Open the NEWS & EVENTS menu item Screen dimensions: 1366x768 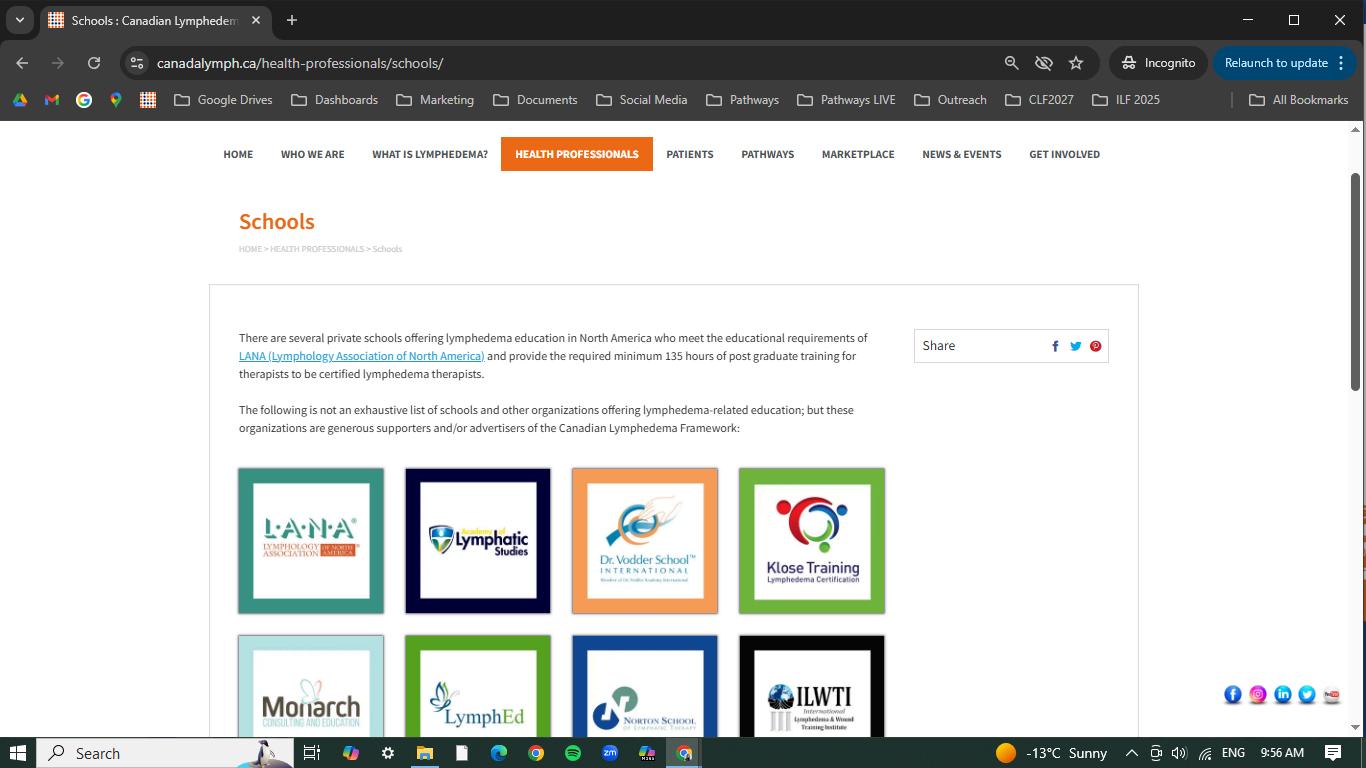tap(962, 154)
